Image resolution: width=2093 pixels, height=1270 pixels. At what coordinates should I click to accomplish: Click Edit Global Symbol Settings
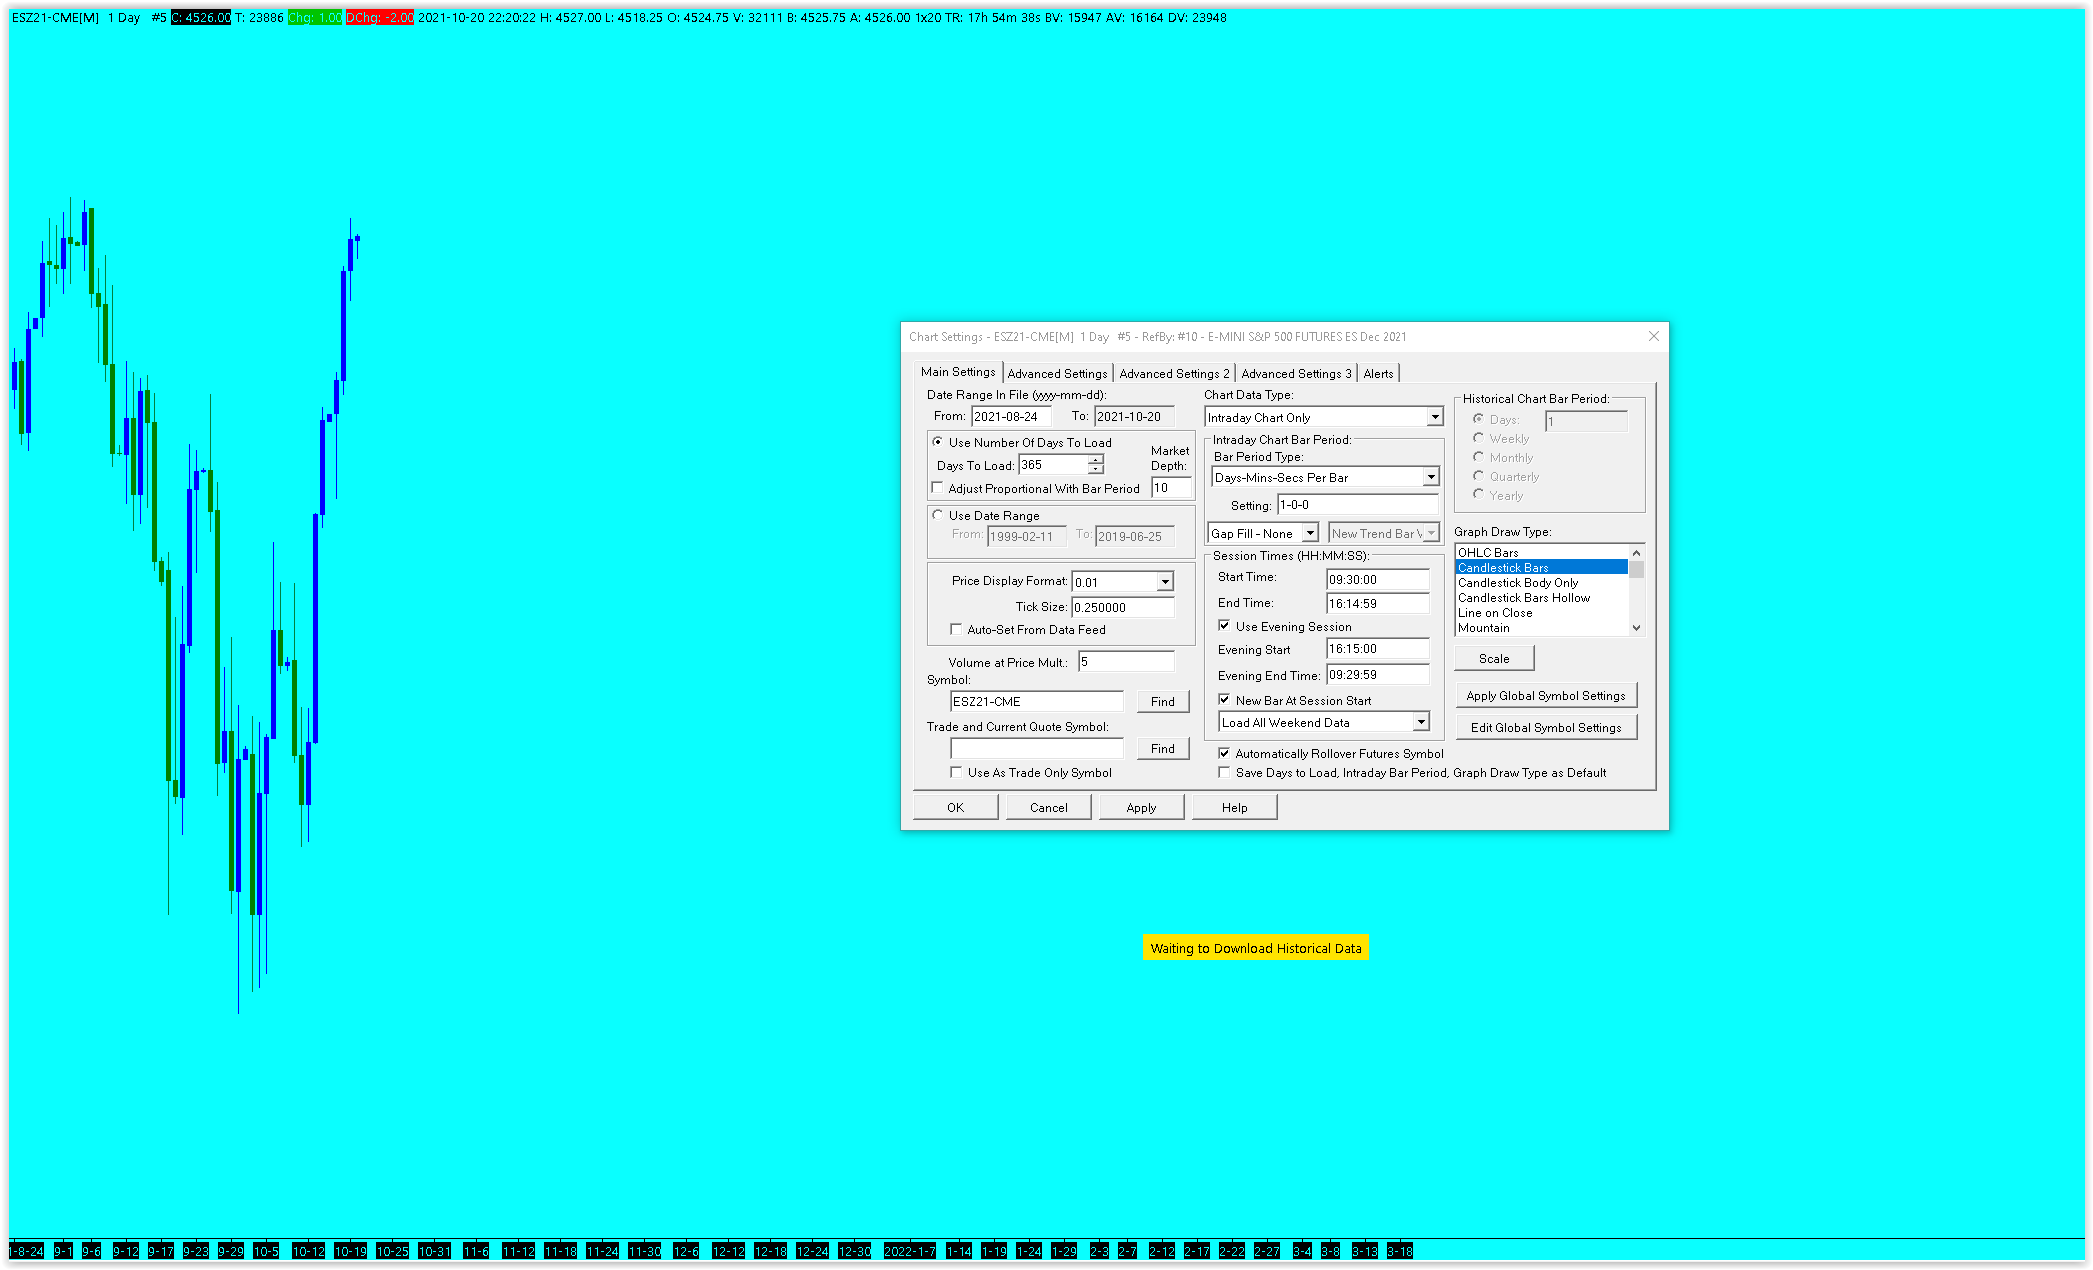click(1545, 727)
